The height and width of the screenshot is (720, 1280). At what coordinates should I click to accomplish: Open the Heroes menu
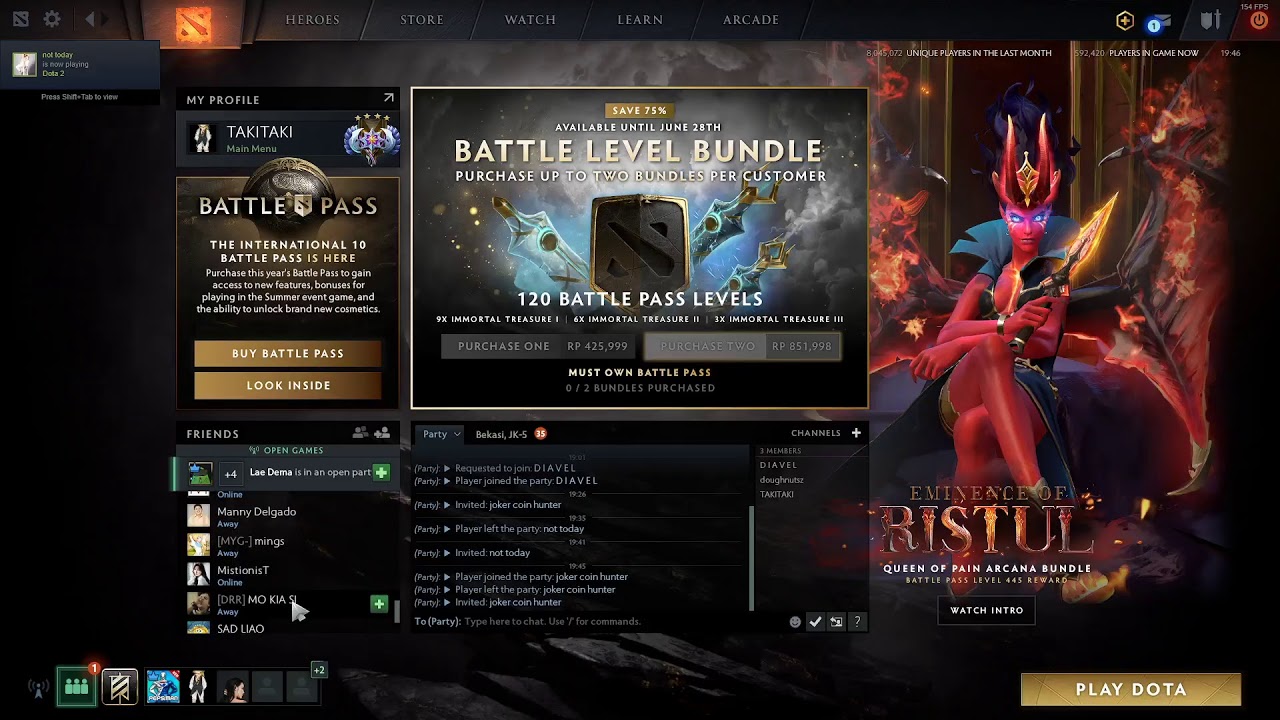click(313, 20)
